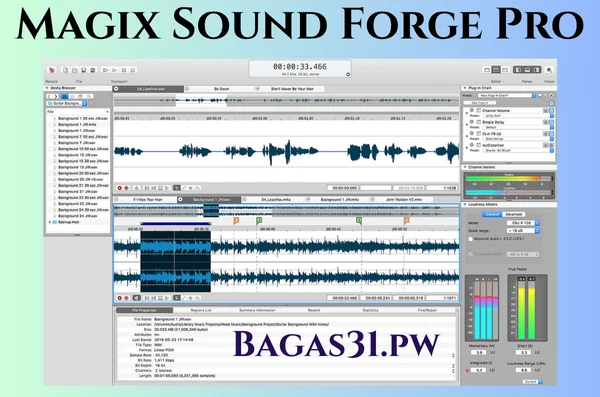
Task: Open the loudness Mode dropdown
Action: click(523, 223)
